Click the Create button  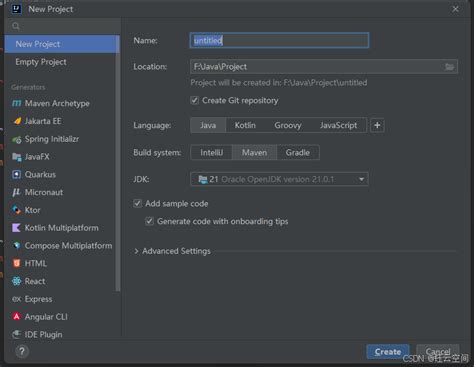pos(388,352)
